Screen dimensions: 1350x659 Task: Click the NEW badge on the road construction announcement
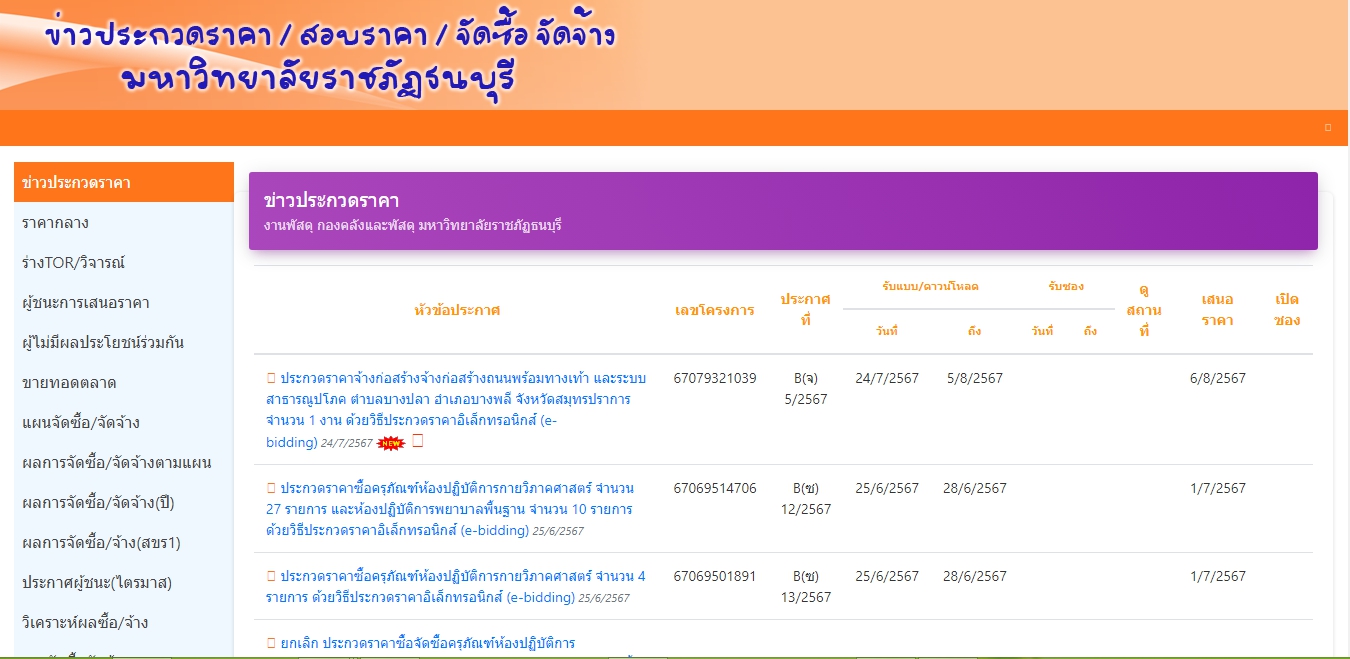click(x=392, y=443)
